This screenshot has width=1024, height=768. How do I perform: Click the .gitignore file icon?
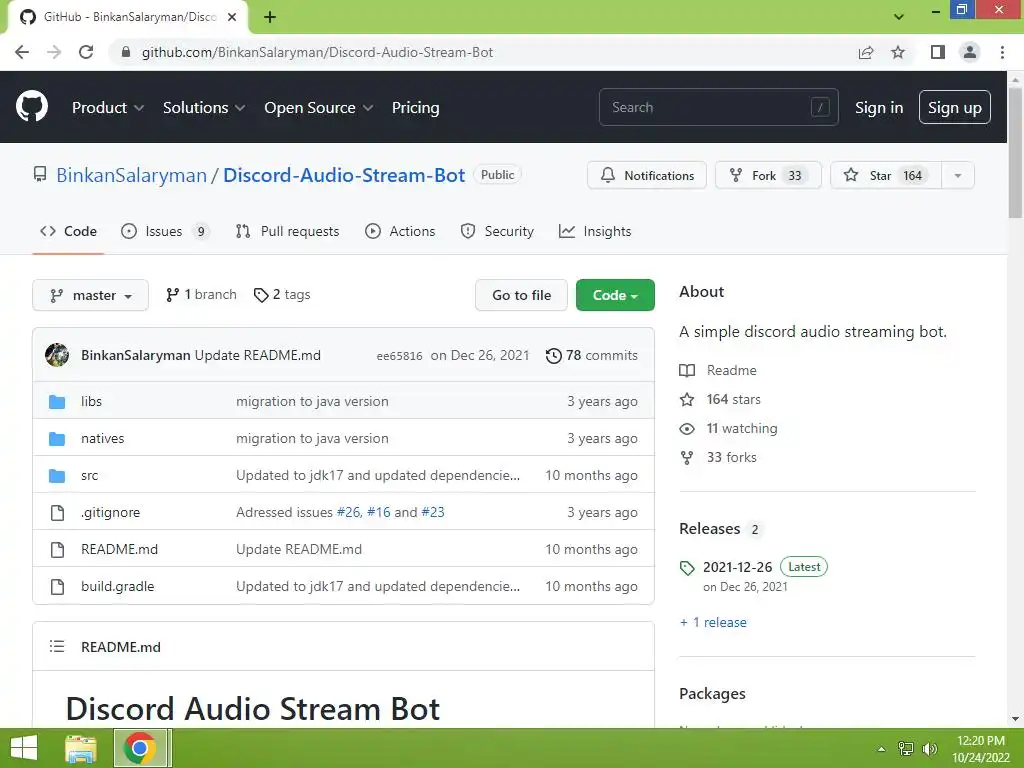(57, 513)
